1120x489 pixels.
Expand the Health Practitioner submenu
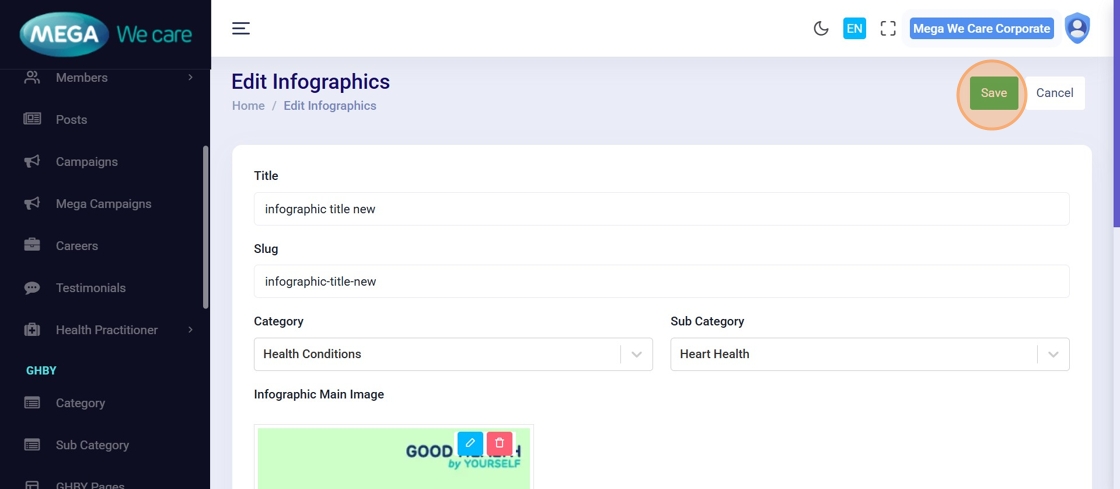click(190, 330)
